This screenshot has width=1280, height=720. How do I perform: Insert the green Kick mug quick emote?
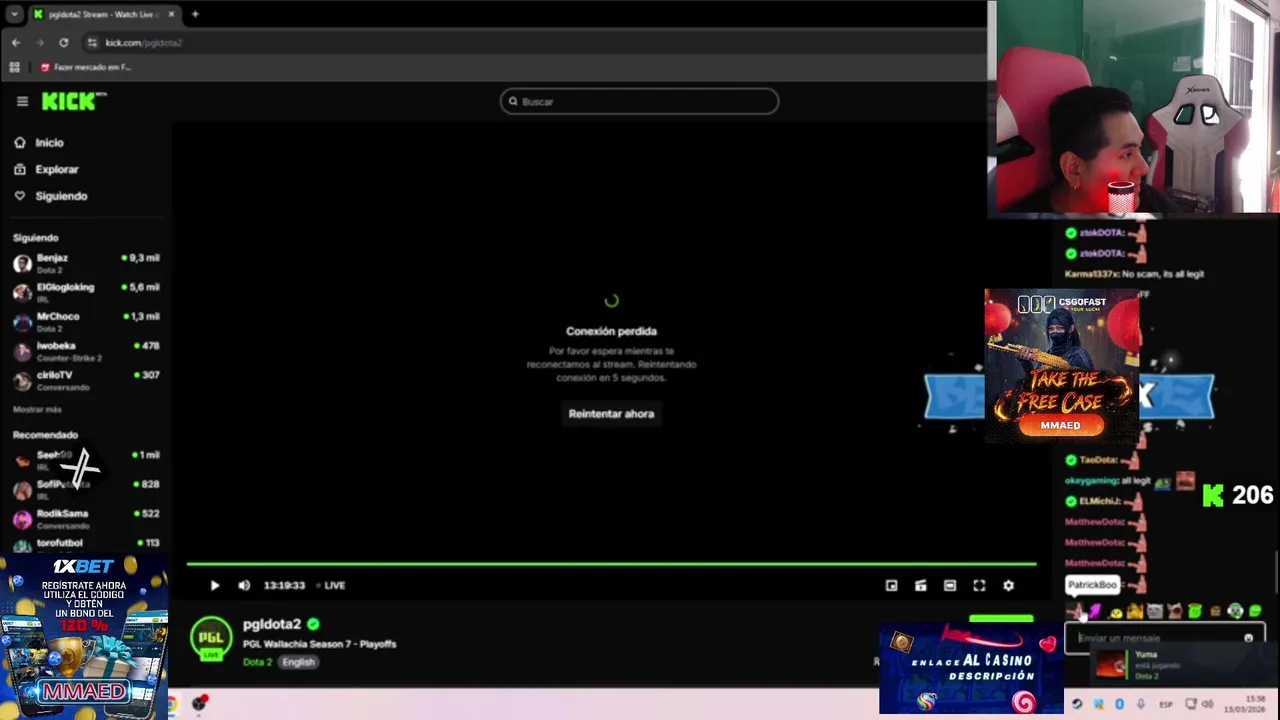point(1195,611)
